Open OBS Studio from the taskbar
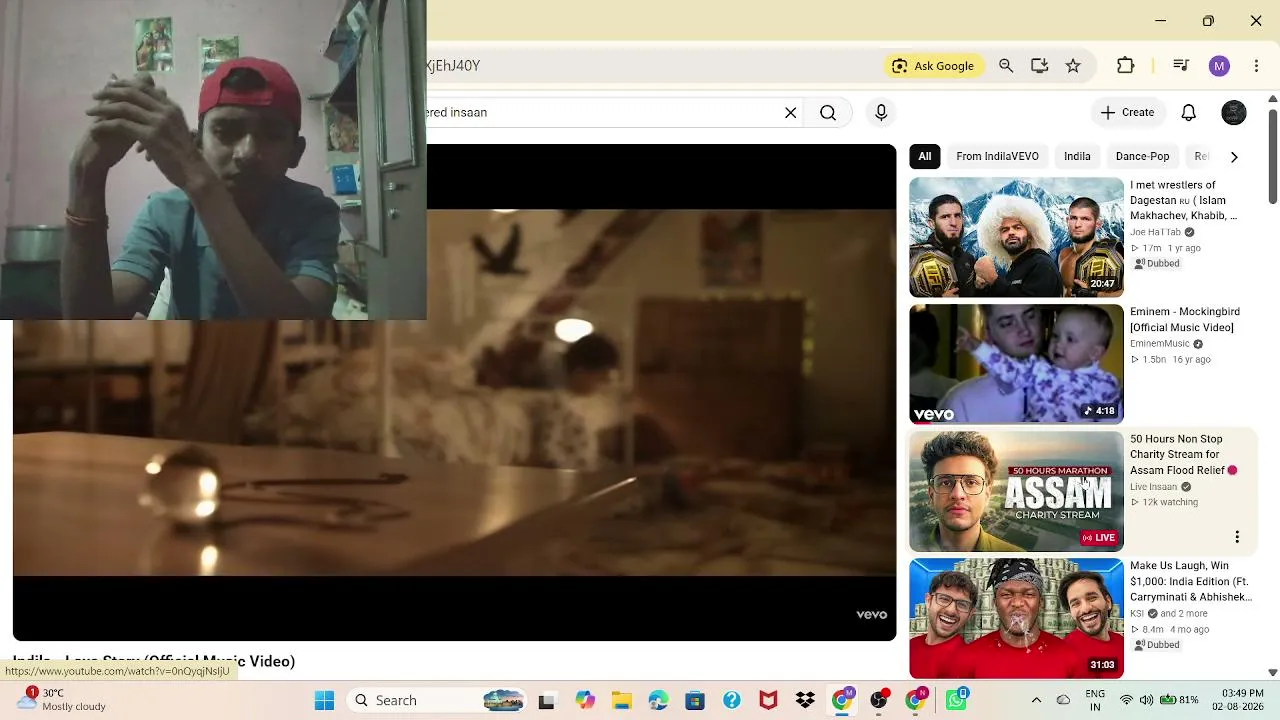 [x=879, y=700]
